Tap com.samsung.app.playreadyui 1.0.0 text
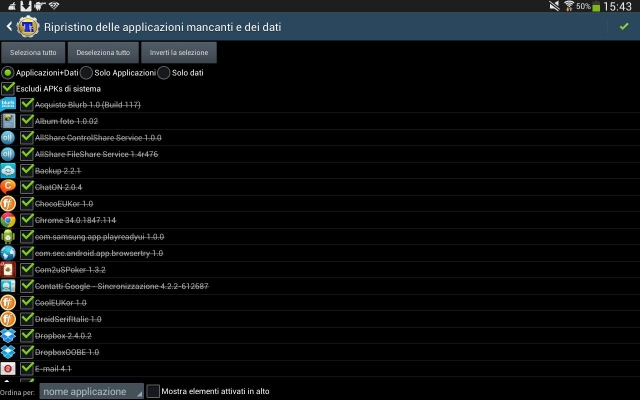The image size is (640, 400). [x=100, y=236]
